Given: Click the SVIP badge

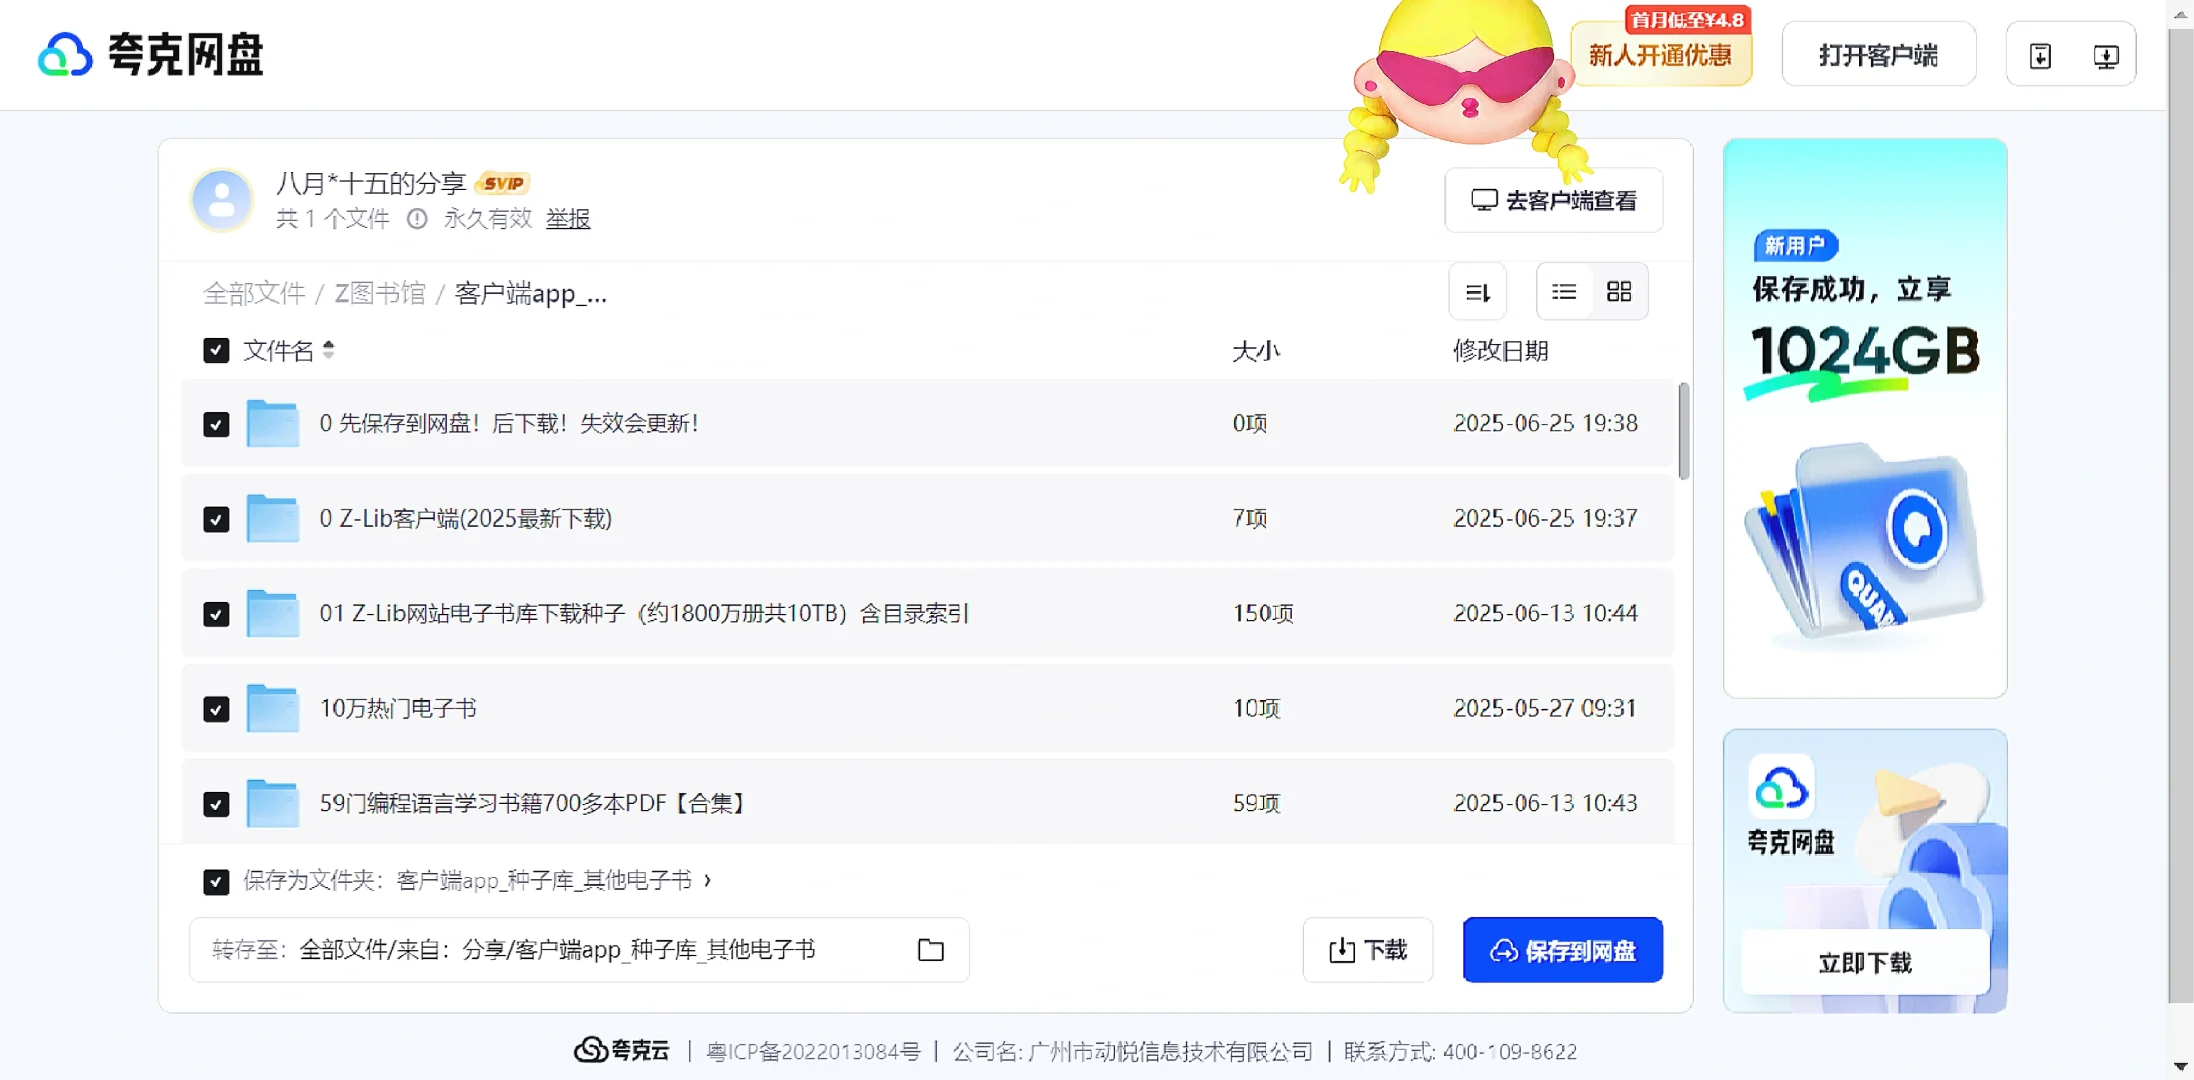Looking at the screenshot, I should [502, 183].
